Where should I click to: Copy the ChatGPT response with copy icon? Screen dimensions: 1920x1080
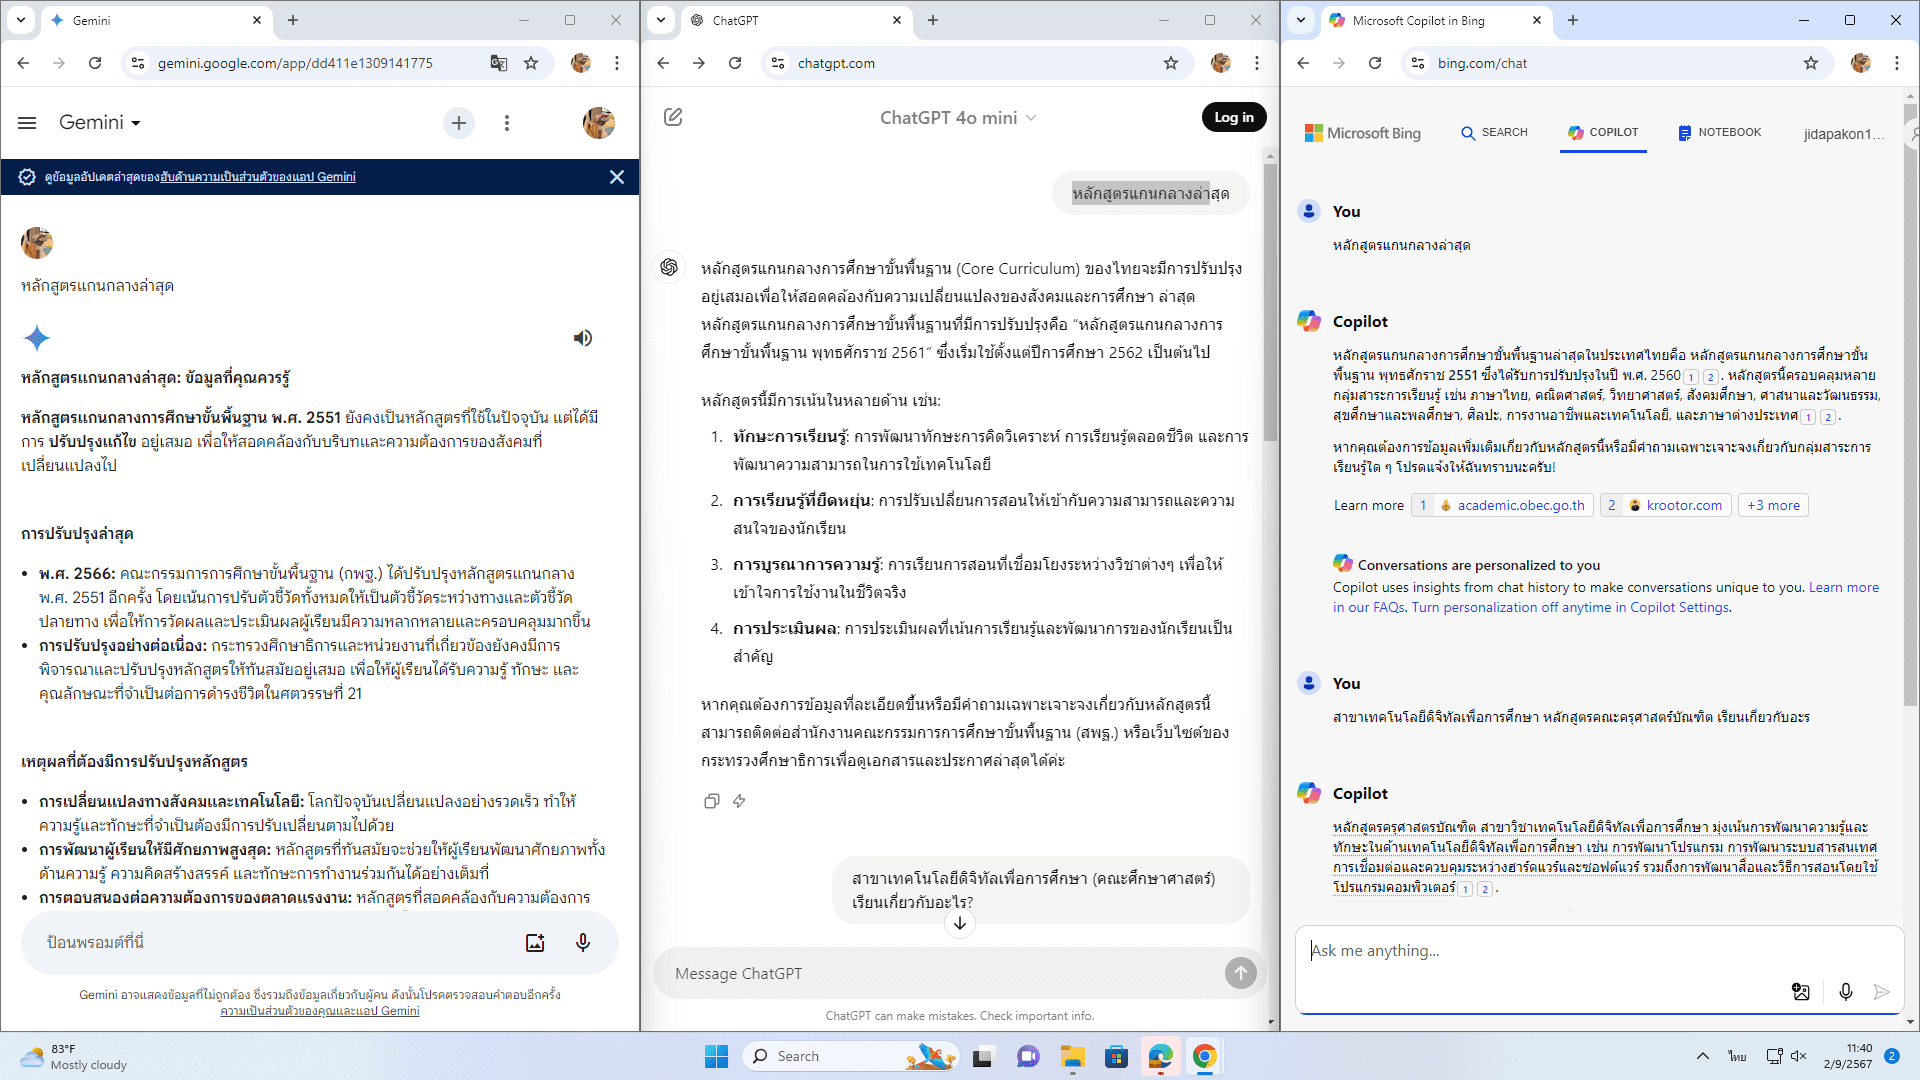pos(711,801)
